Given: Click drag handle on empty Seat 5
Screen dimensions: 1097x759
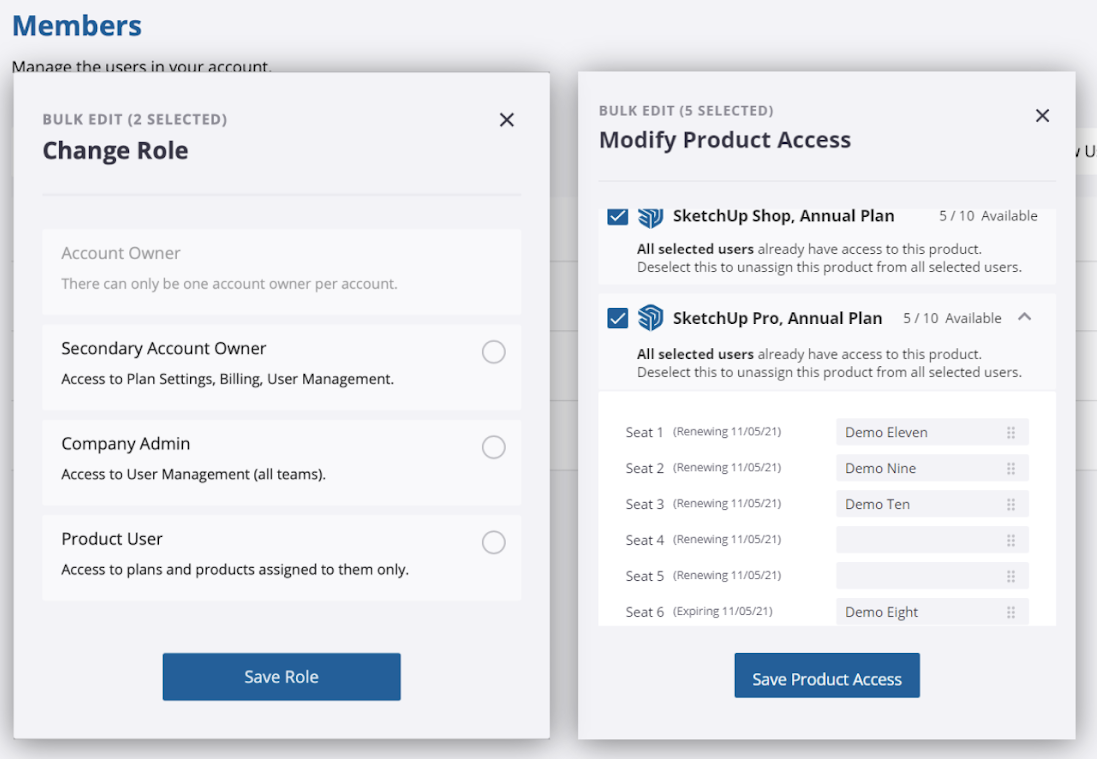Looking at the screenshot, I should [1011, 576].
